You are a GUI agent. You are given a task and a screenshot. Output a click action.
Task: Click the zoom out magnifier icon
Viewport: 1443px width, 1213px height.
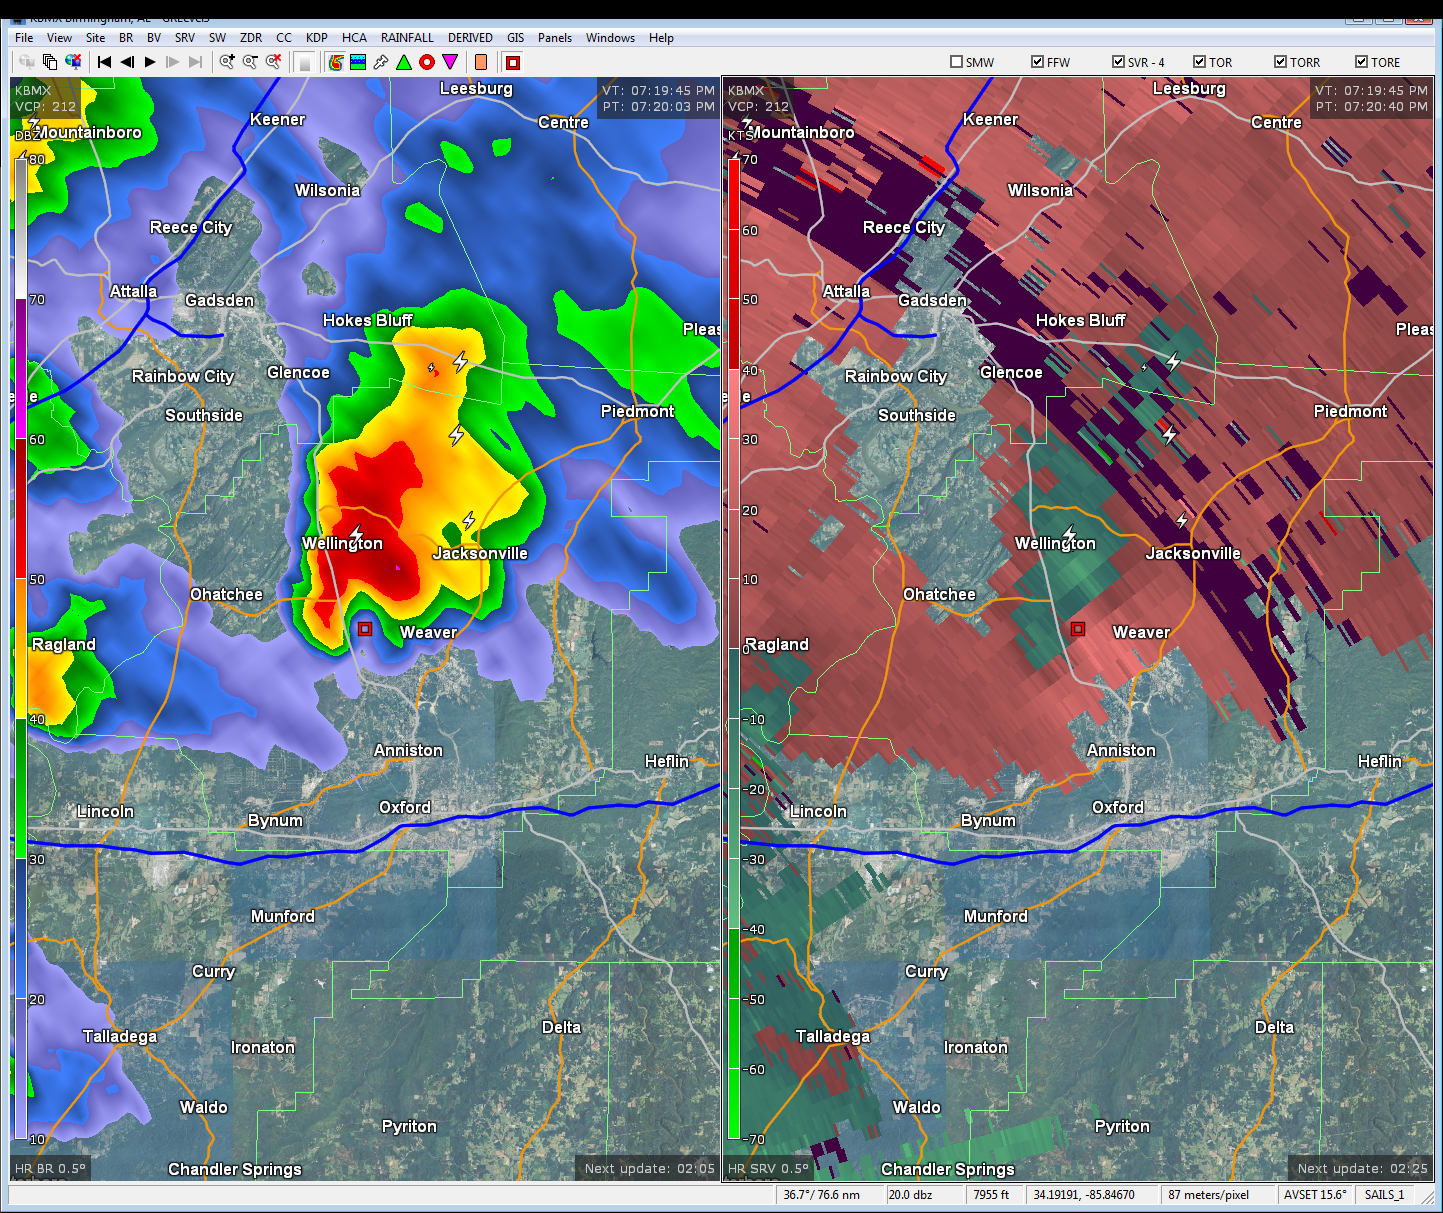coord(250,62)
